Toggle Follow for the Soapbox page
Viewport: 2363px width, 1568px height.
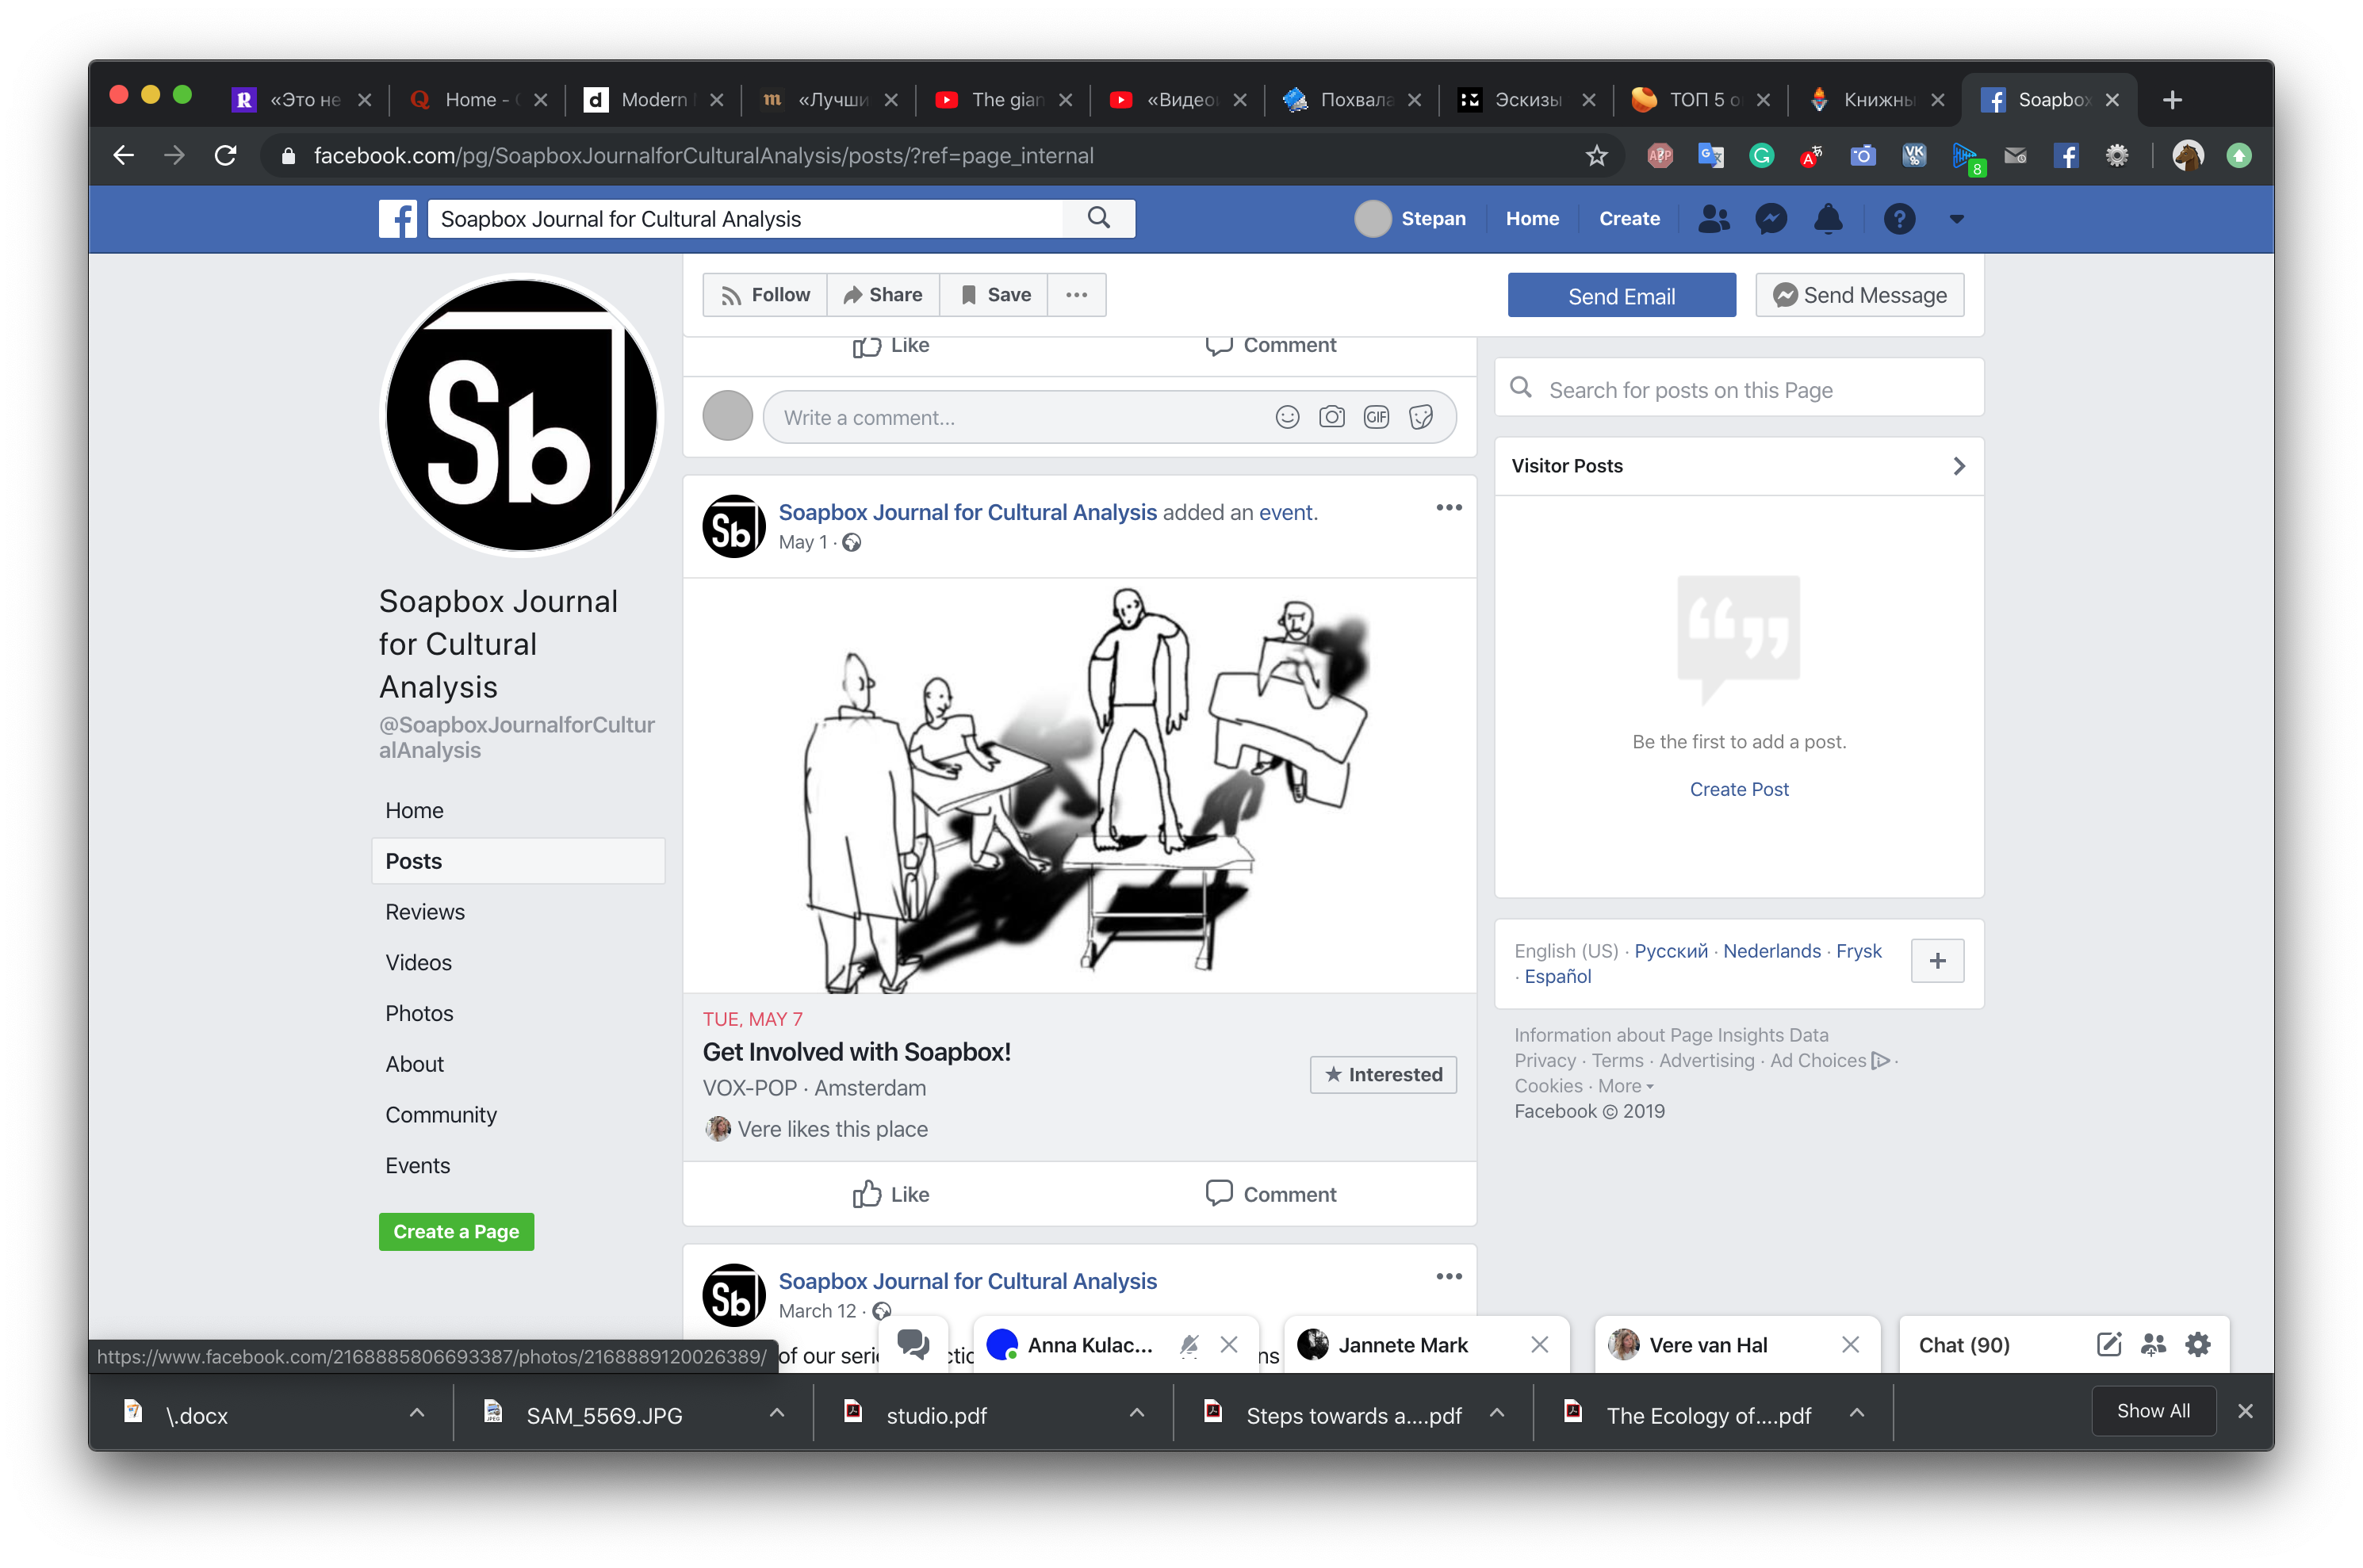(x=765, y=294)
